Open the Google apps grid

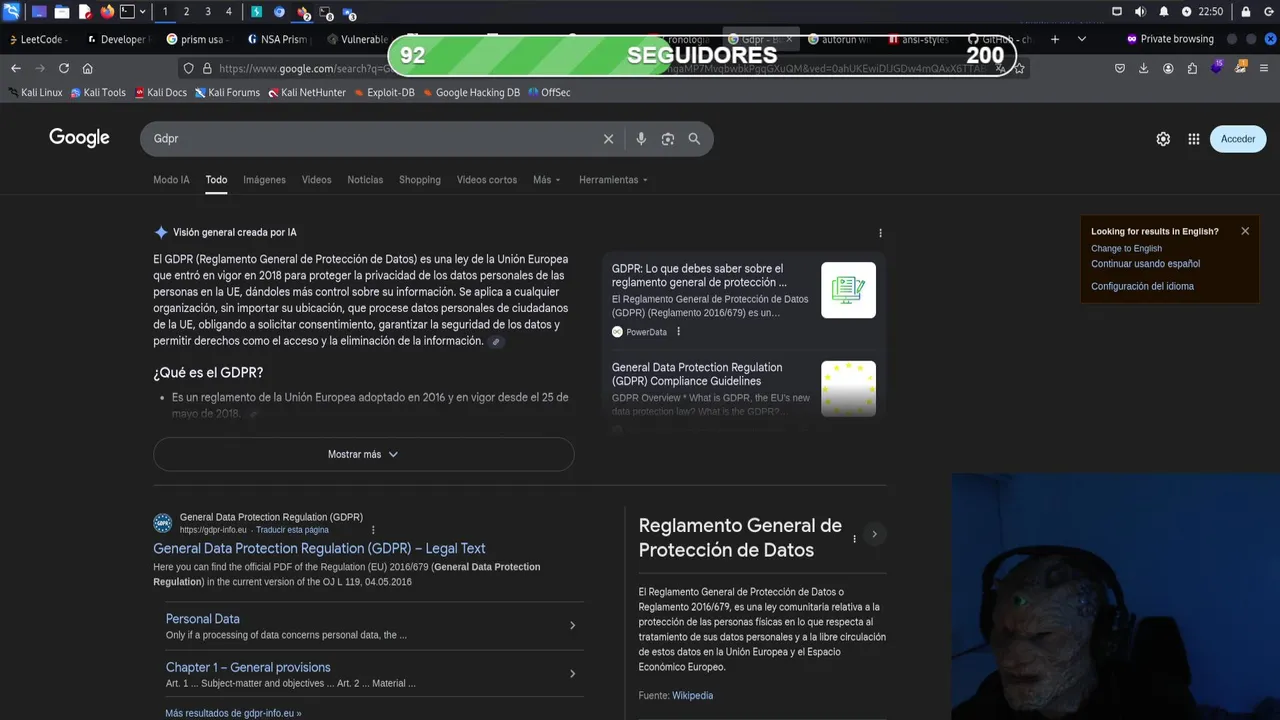pyautogui.click(x=1193, y=139)
